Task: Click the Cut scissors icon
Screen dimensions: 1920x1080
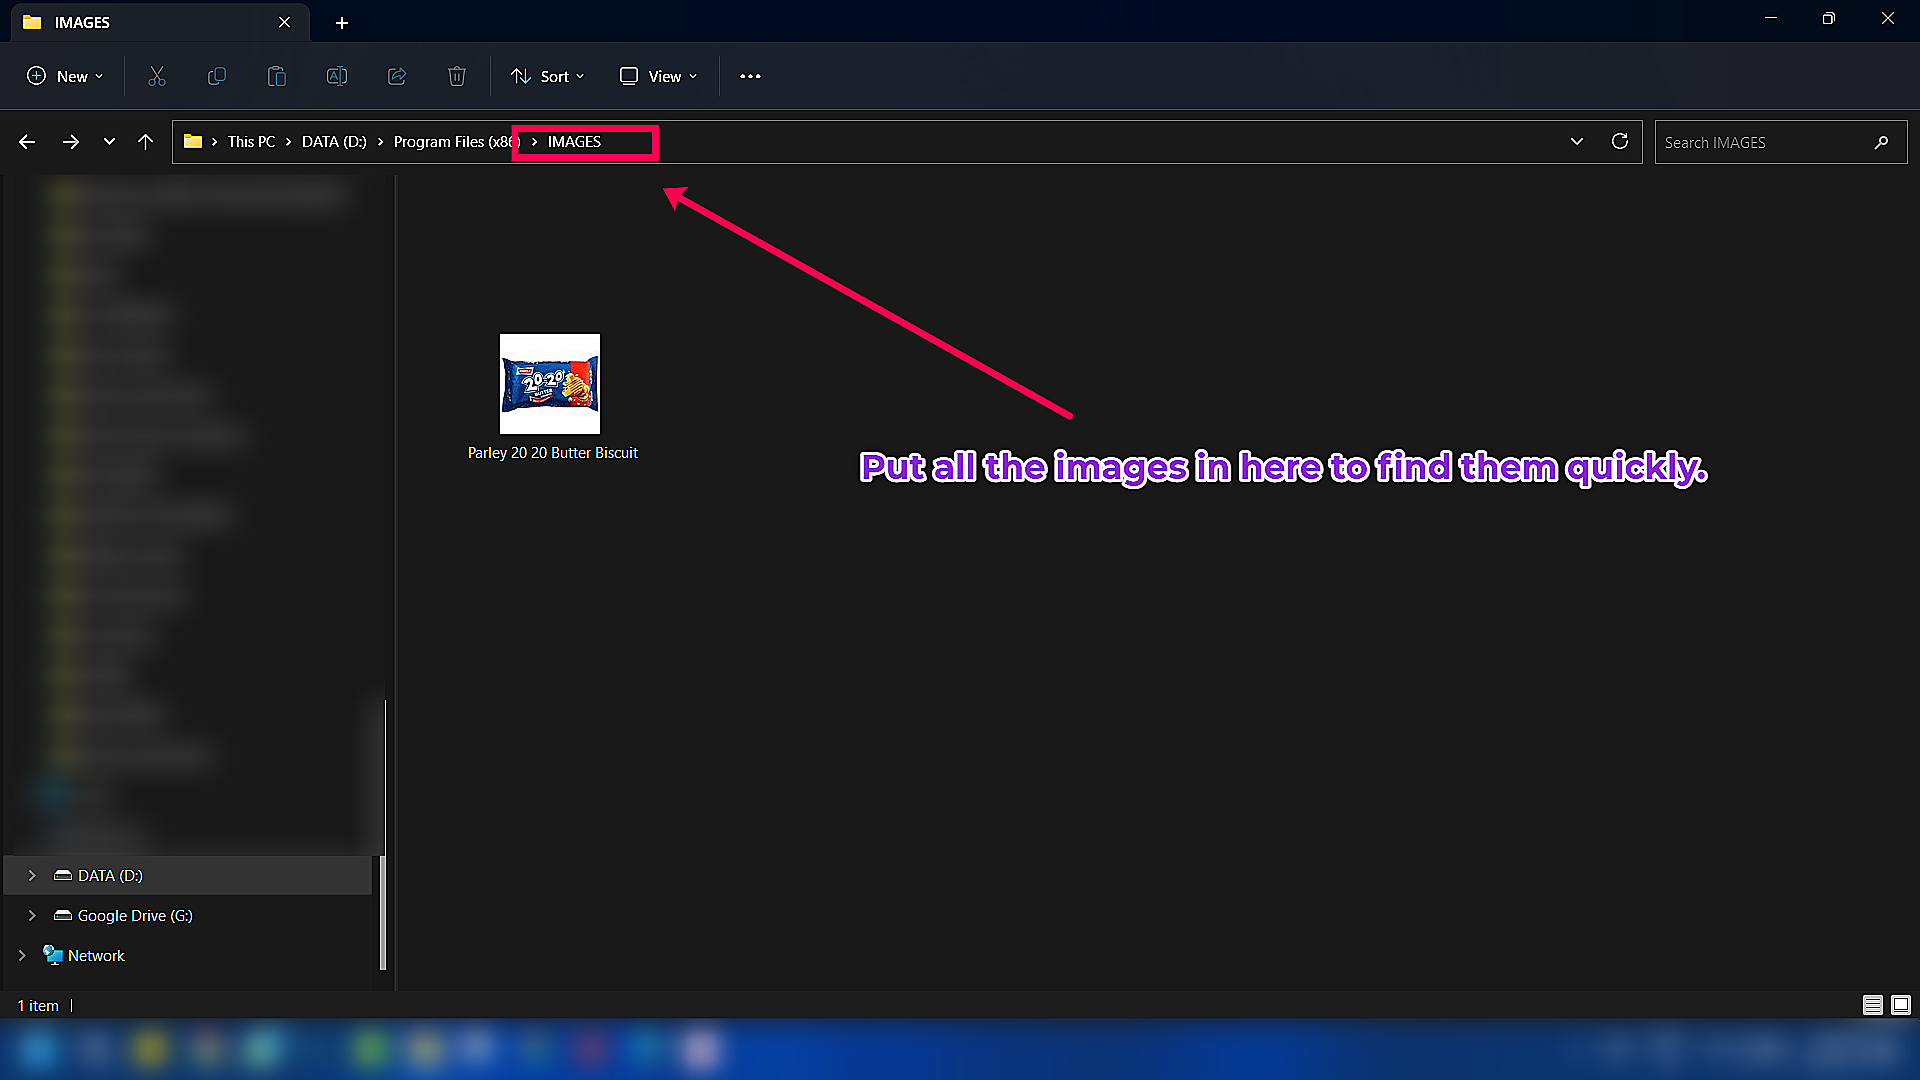Action: click(157, 76)
